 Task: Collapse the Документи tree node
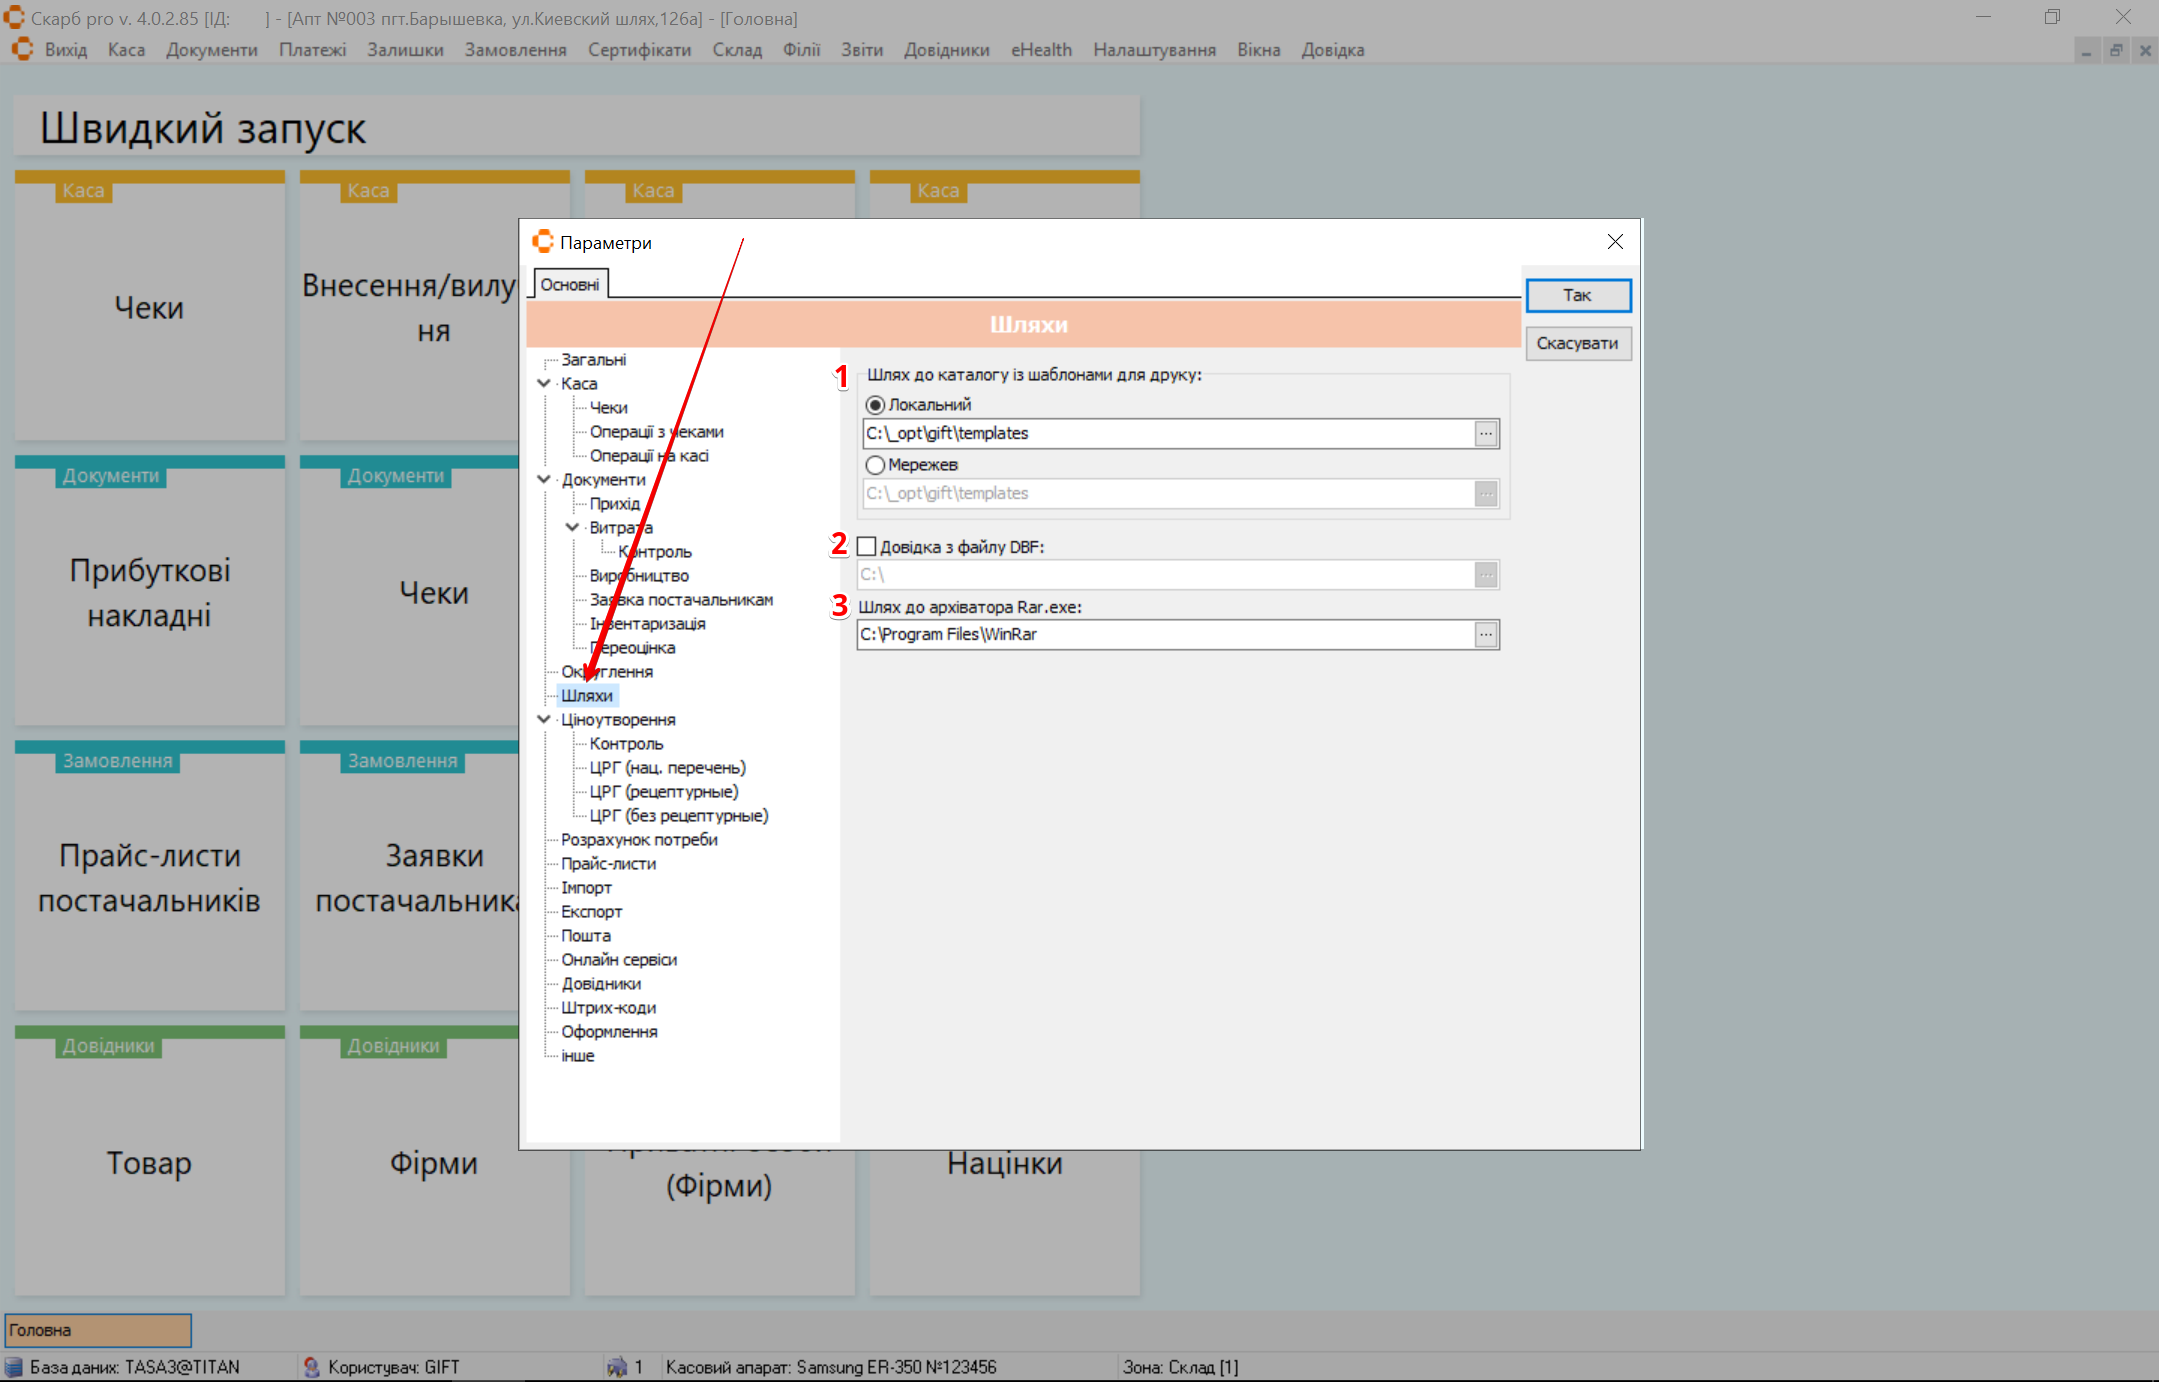544,480
